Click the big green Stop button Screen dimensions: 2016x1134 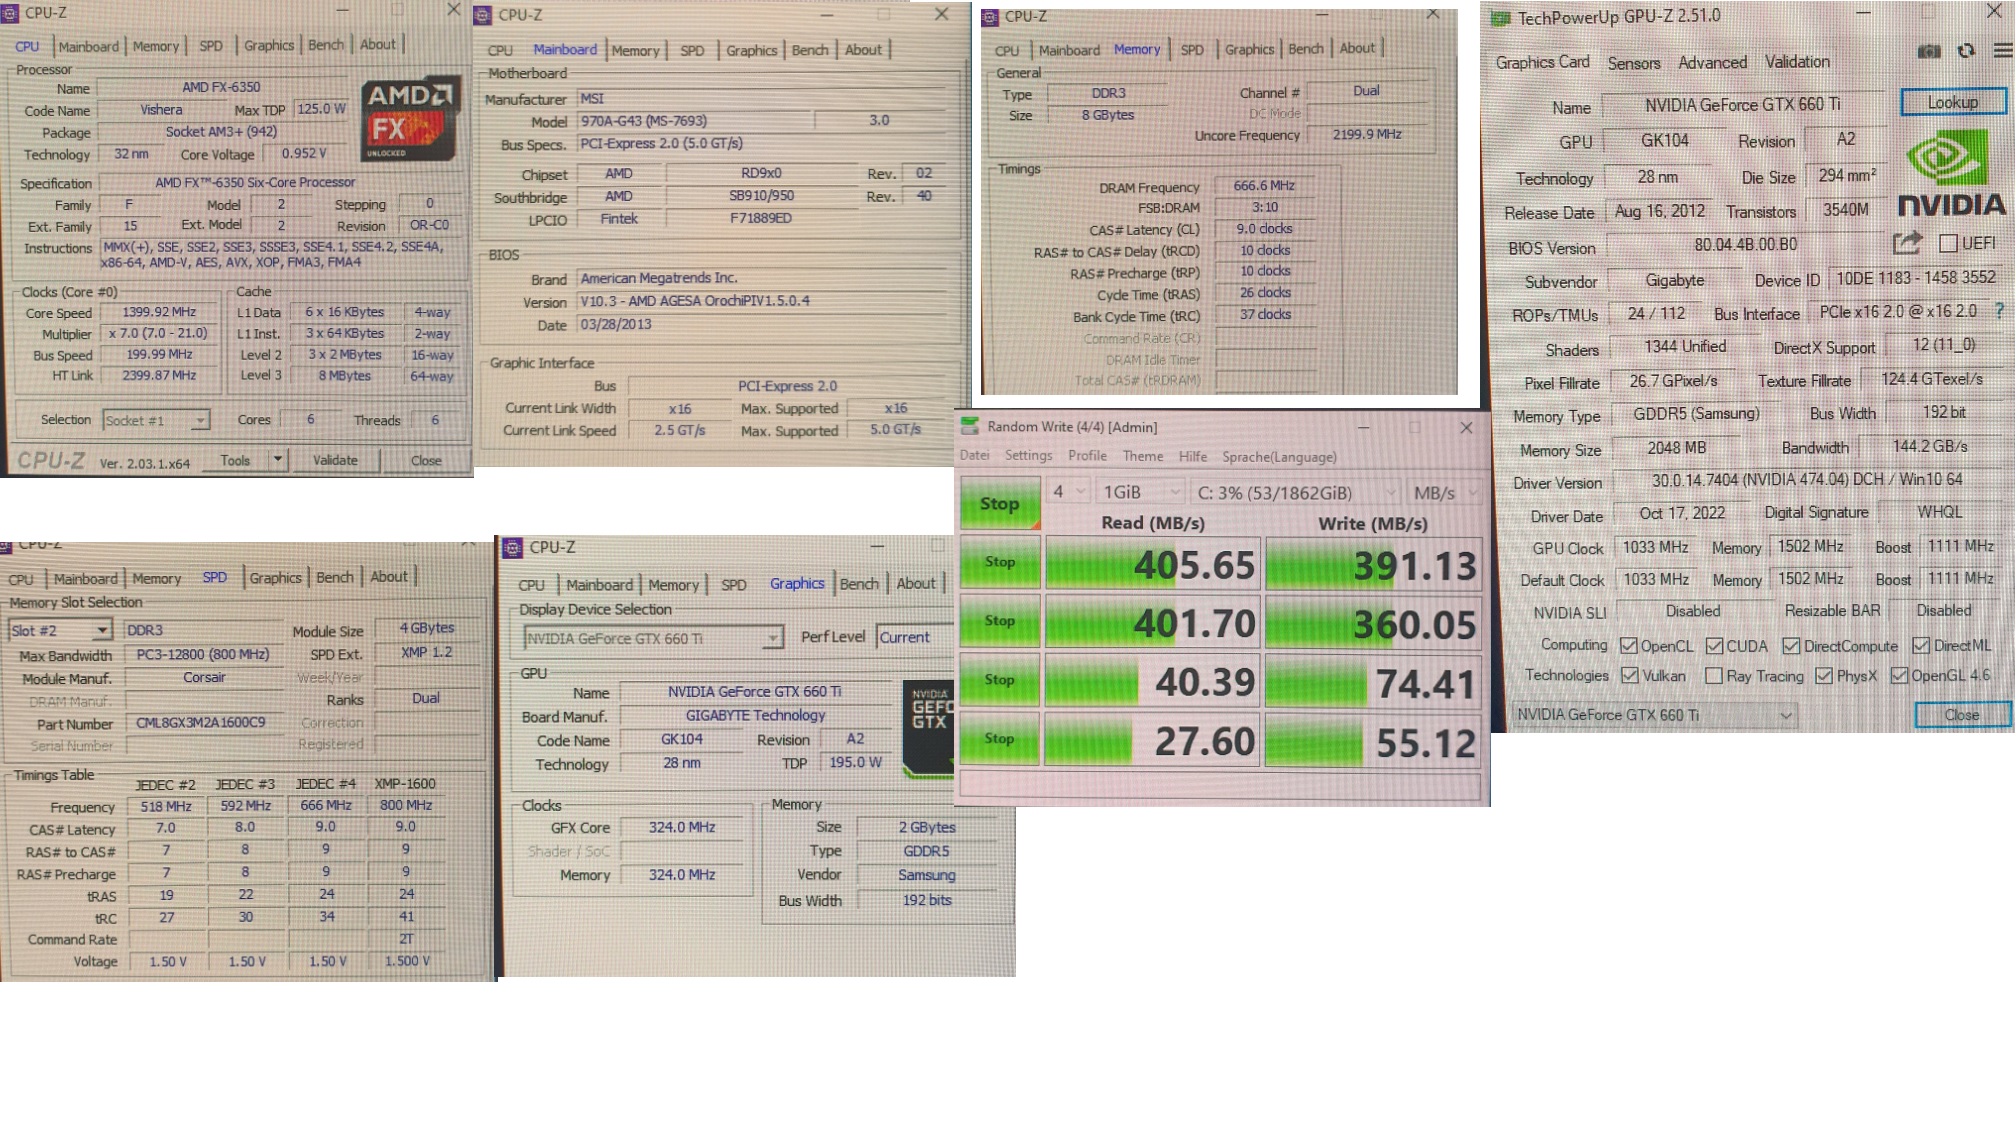click(999, 503)
